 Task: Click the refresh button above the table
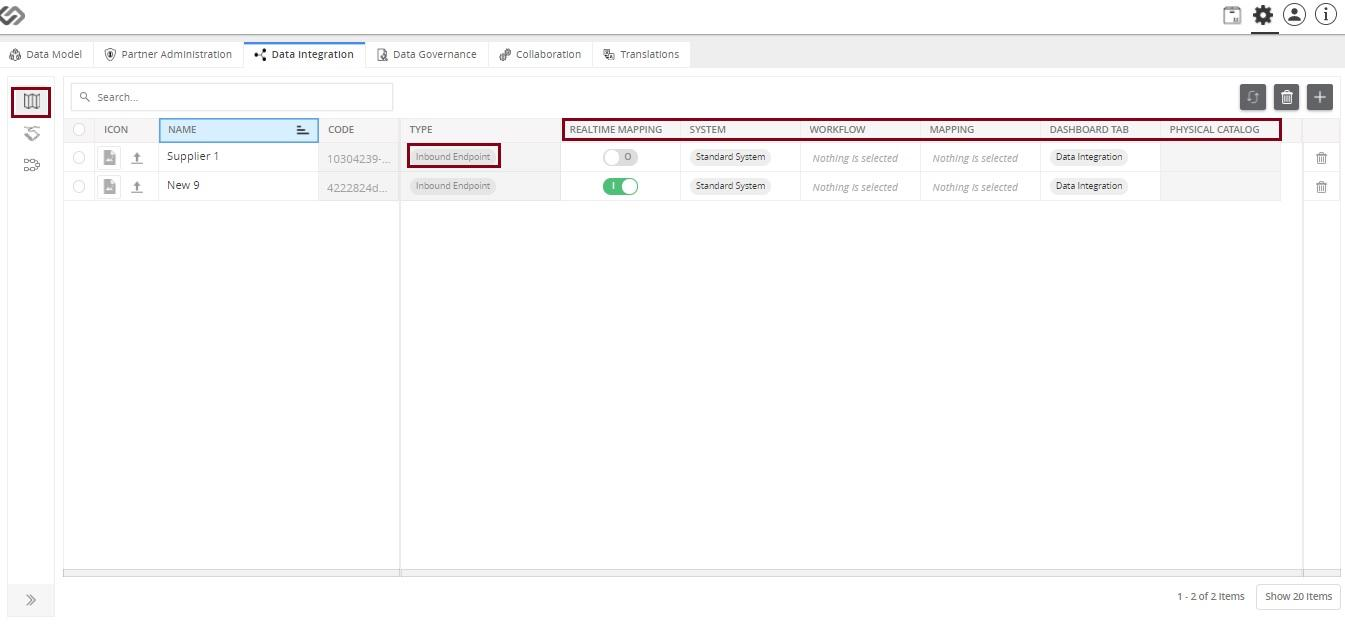1253,97
